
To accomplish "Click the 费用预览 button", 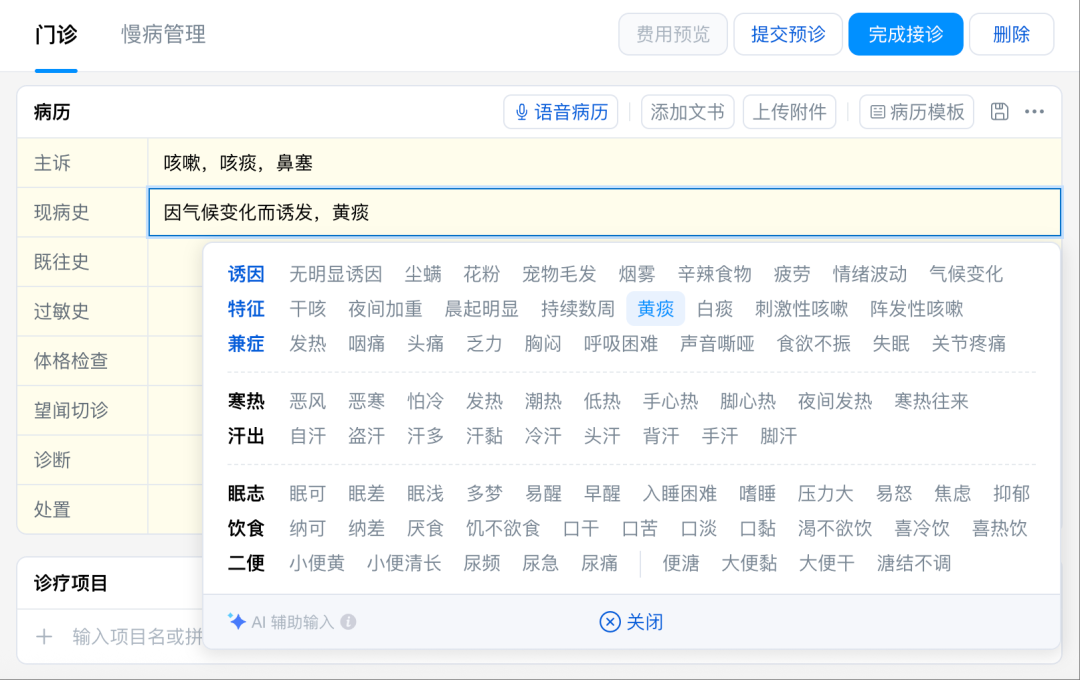I will pyautogui.click(x=673, y=34).
